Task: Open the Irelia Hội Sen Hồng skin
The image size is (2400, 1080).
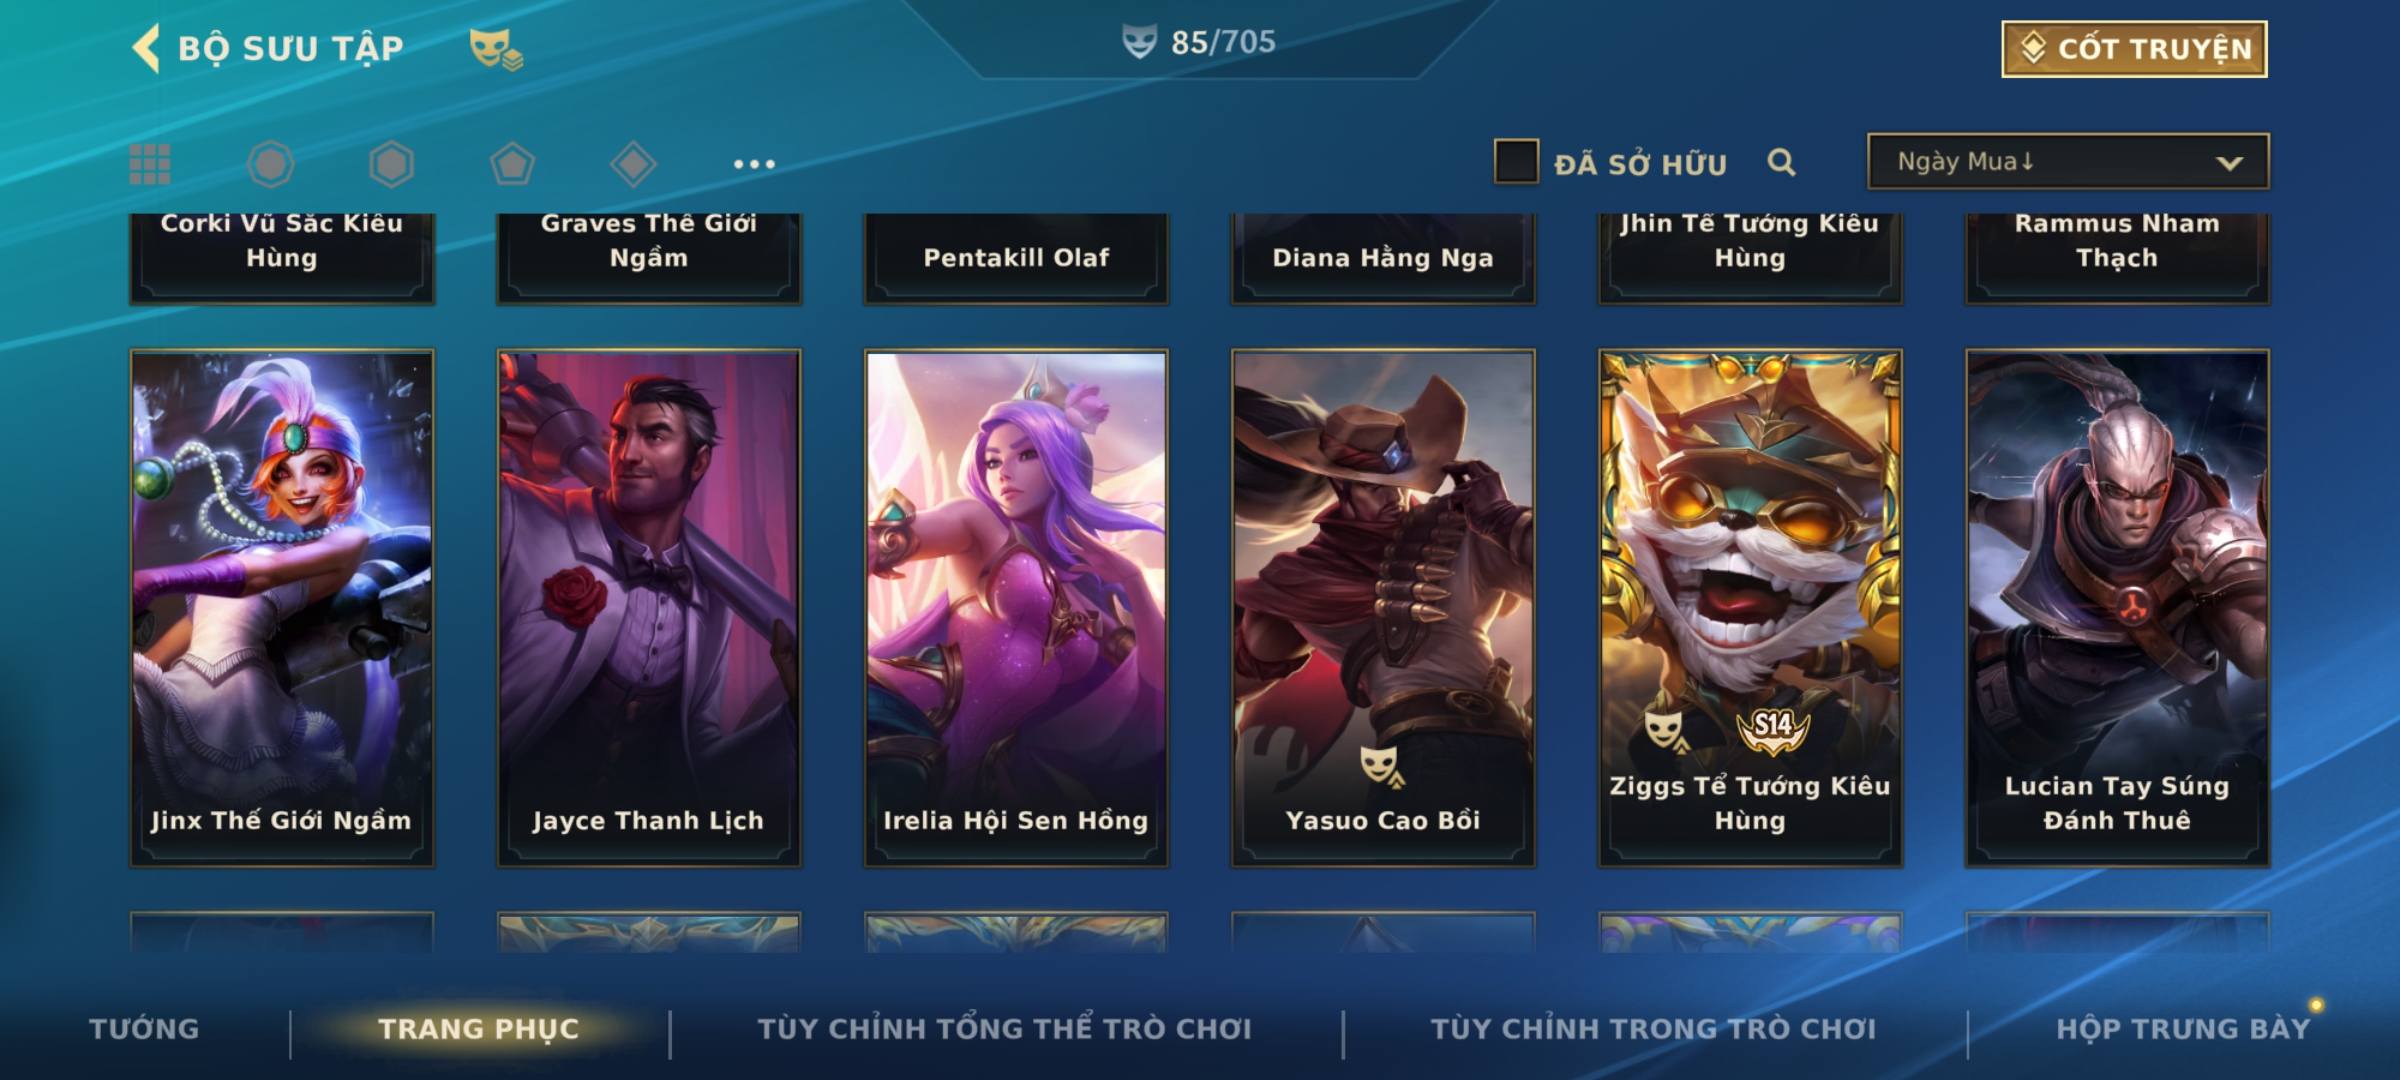Action: pyautogui.click(x=1016, y=608)
